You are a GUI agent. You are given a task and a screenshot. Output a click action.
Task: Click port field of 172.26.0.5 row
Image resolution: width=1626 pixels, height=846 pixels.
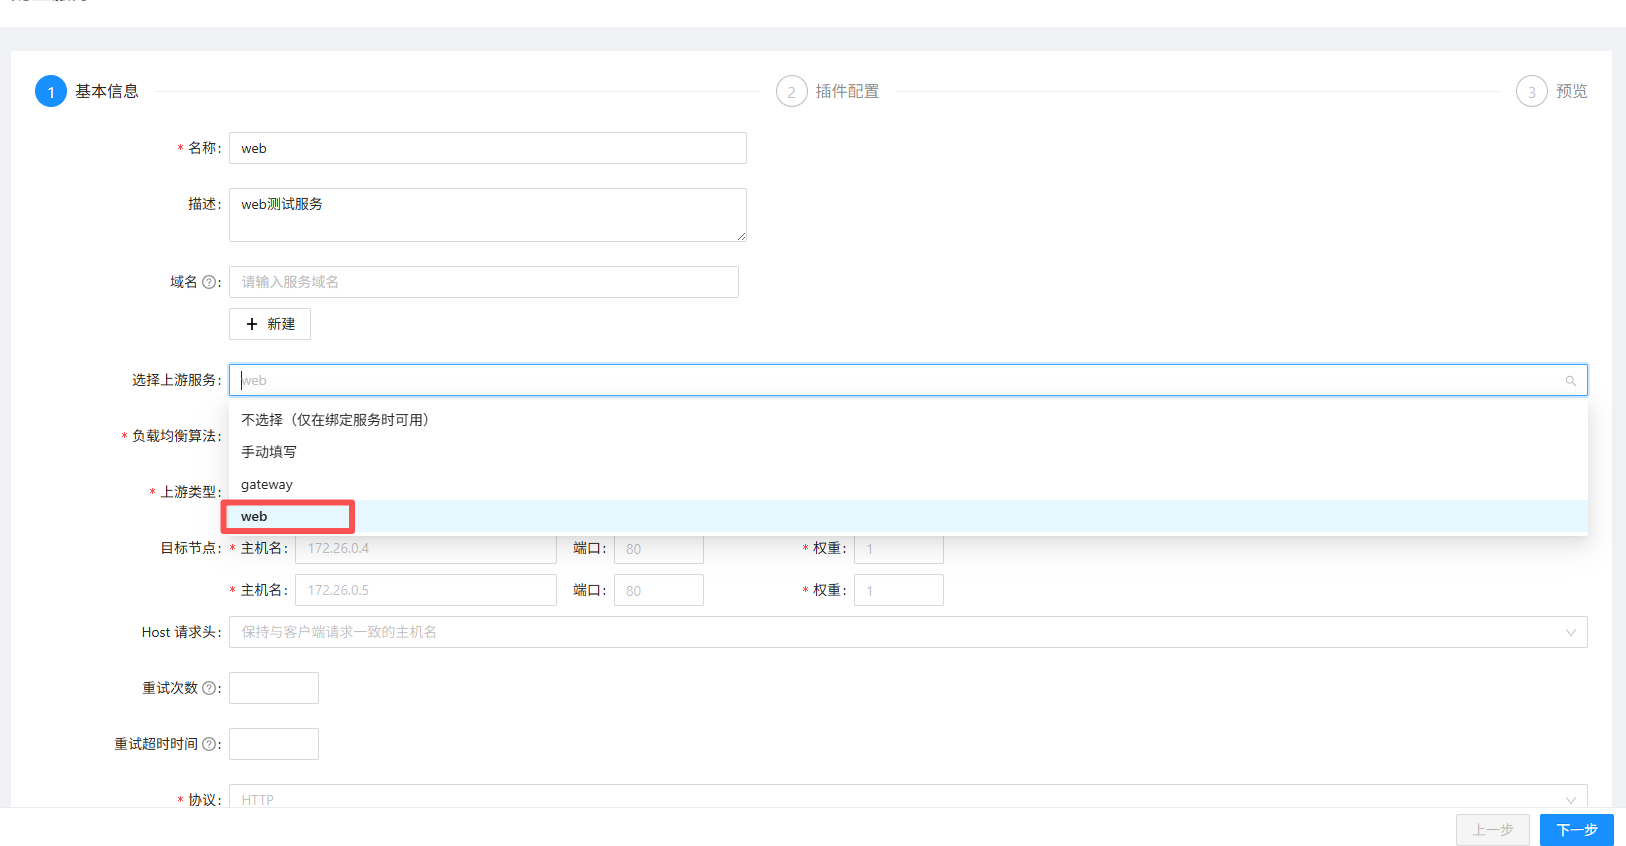tap(659, 590)
